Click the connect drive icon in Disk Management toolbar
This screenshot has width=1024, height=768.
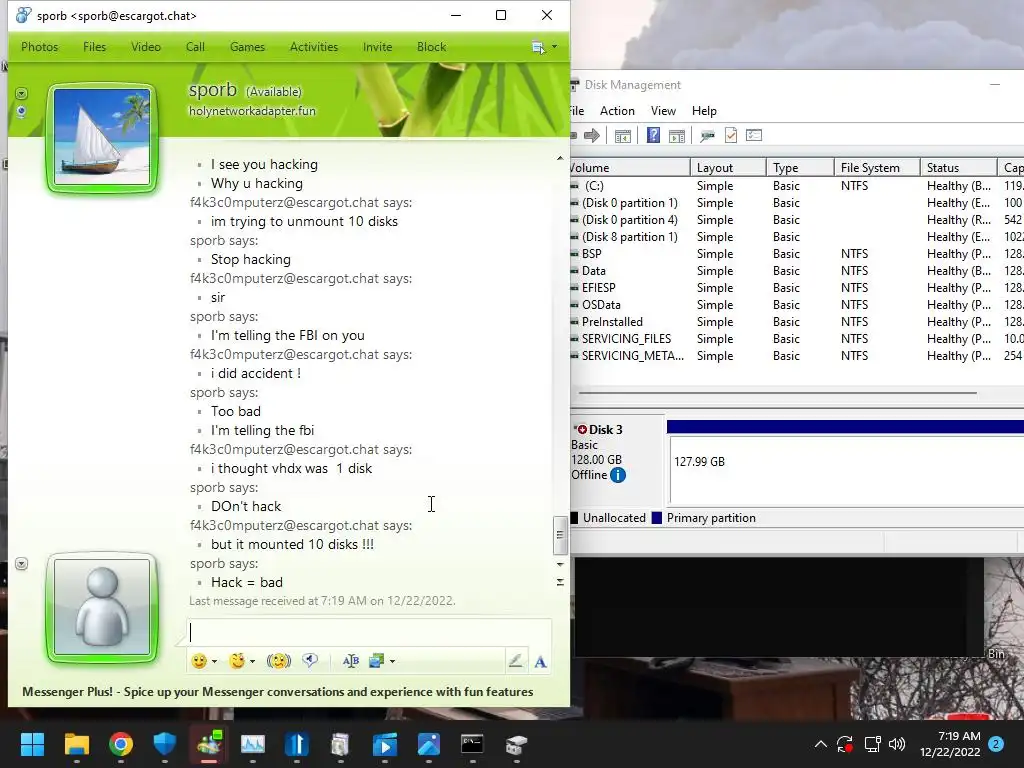707,135
